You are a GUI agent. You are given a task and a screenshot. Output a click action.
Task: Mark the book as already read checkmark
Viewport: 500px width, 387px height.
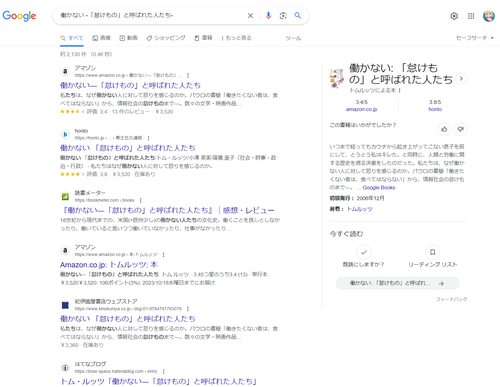(x=364, y=252)
